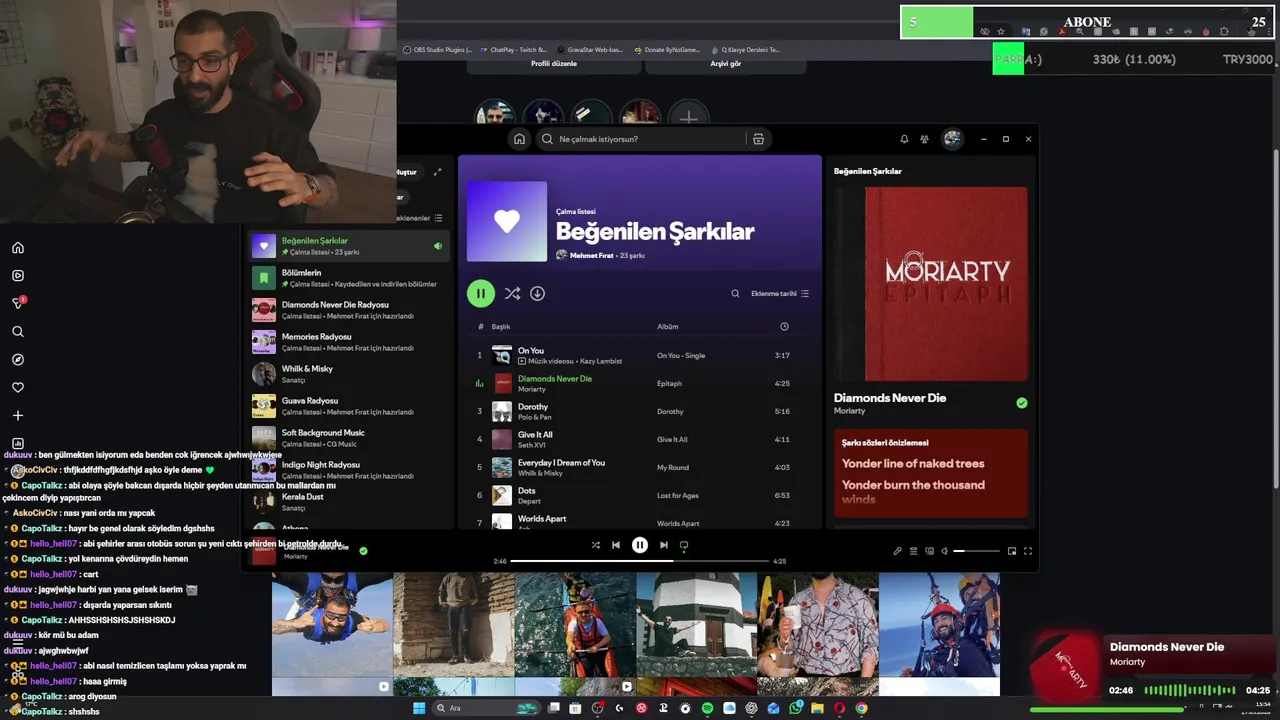The width and height of the screenshot is (1280, 720).
Task: Search within the playlist magnifier icon
Action: point(735,294)
